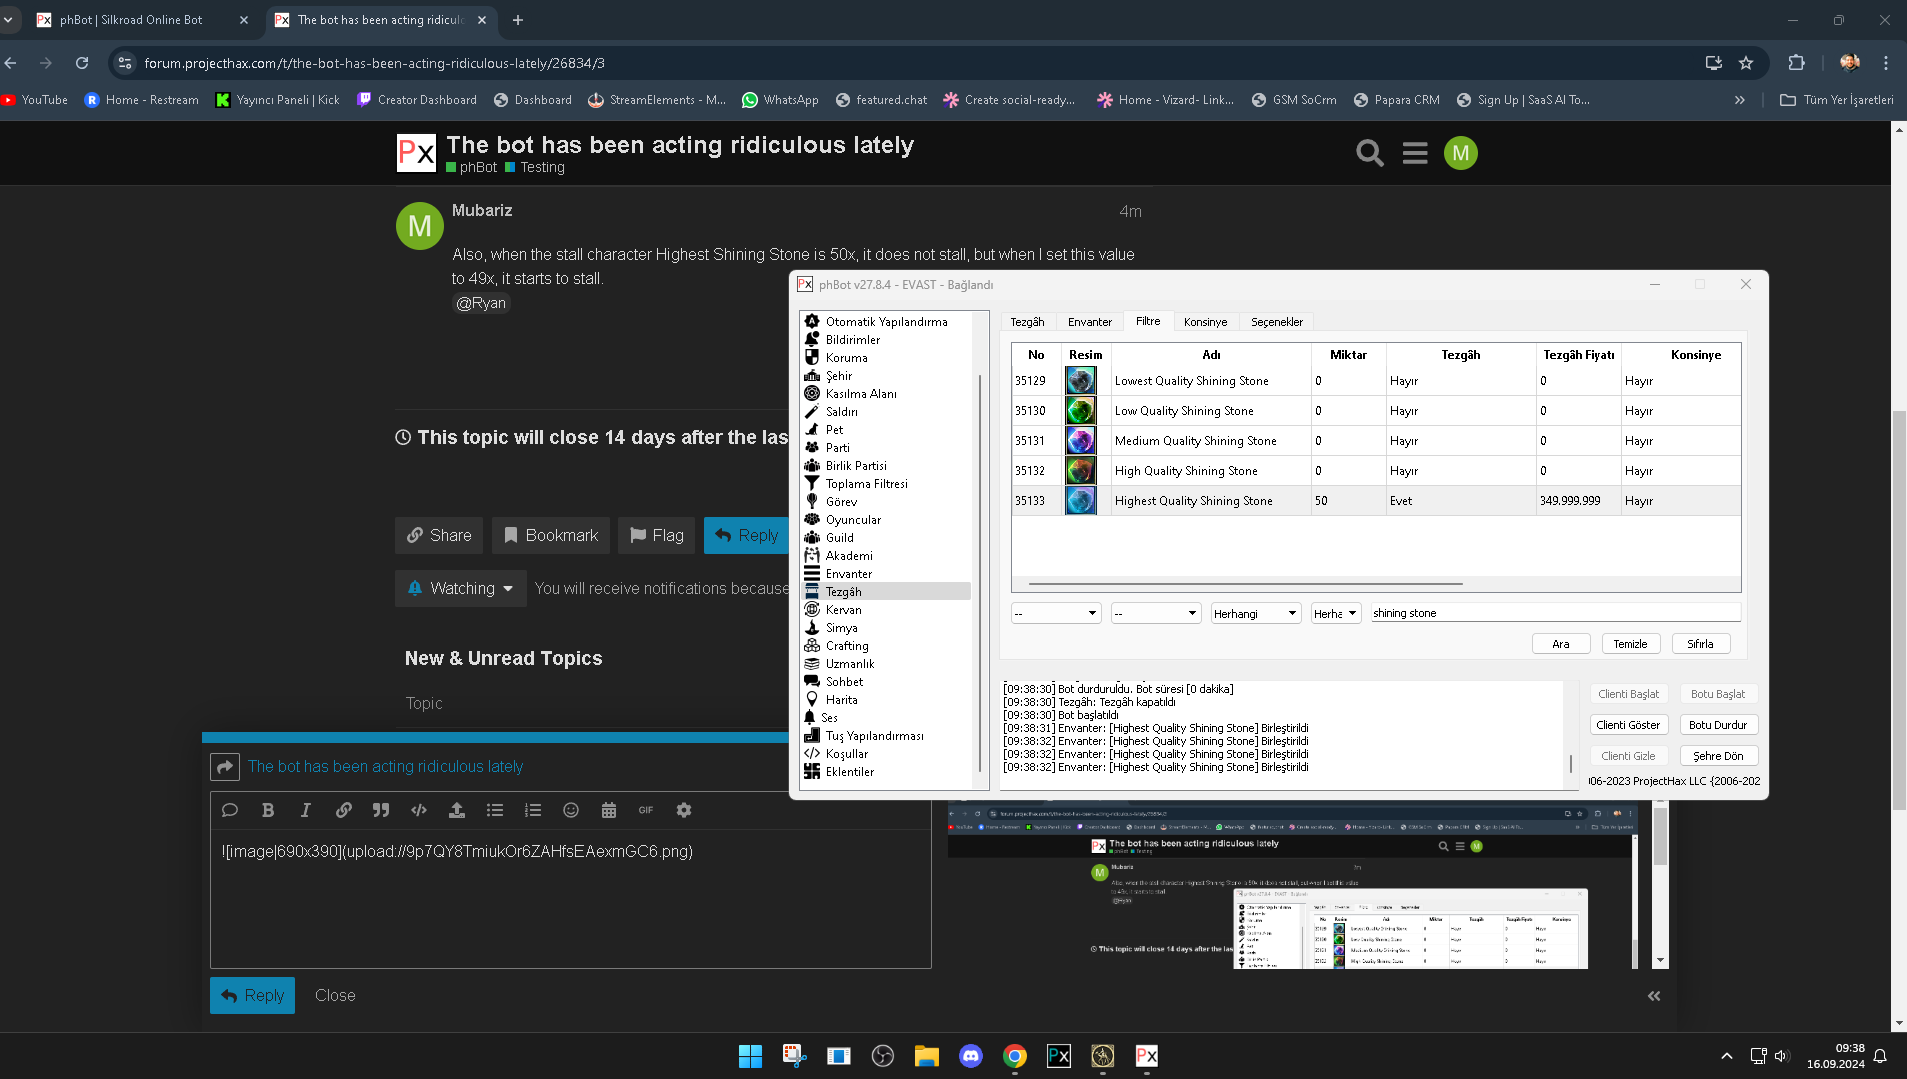Open the first dashed dropdown in filter row

[1055, 613]
